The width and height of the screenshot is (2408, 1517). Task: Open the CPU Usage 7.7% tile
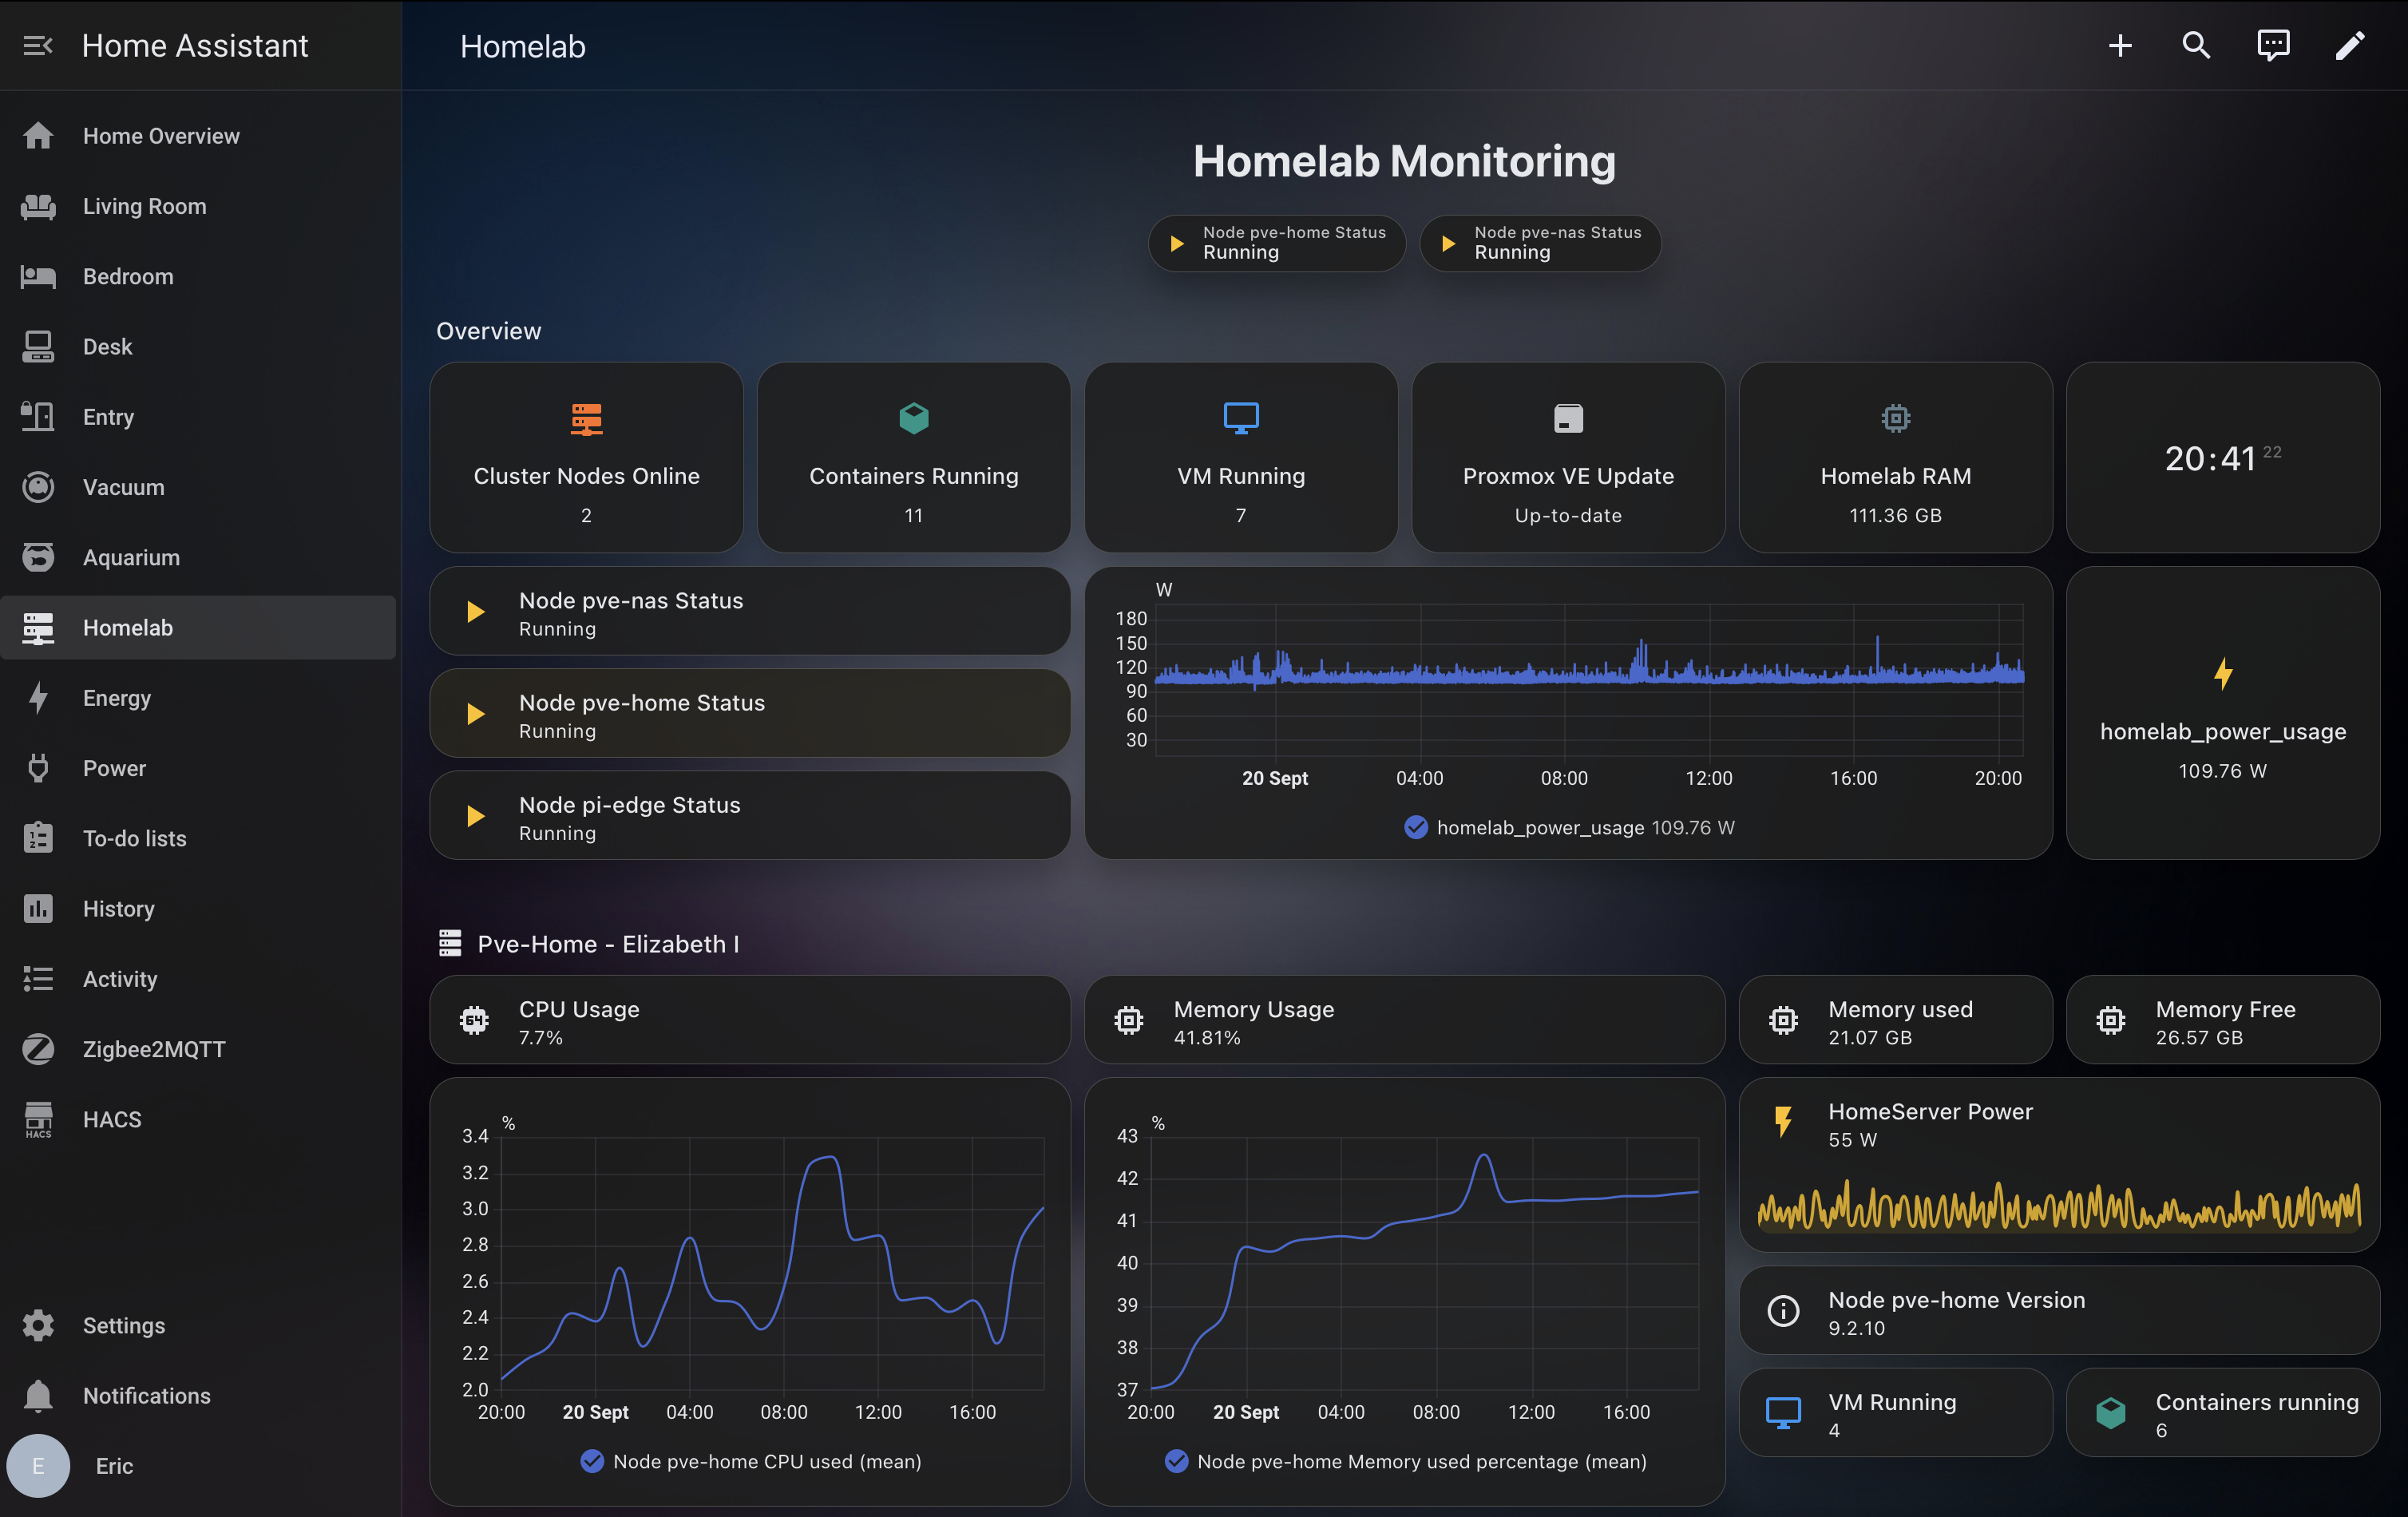[x=750, y=1021]
